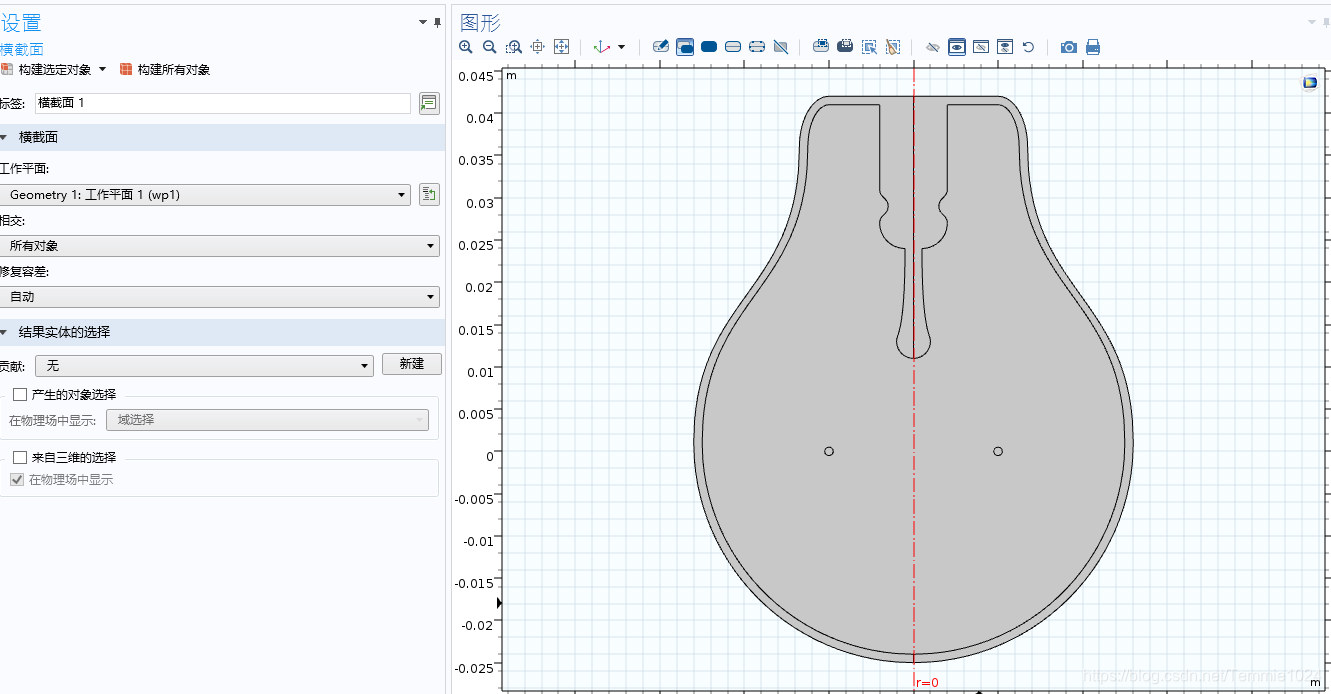Click the 图形 panel title
Image resolution: width=1331 pixels, height=694 pixels.
pos(480,23)
